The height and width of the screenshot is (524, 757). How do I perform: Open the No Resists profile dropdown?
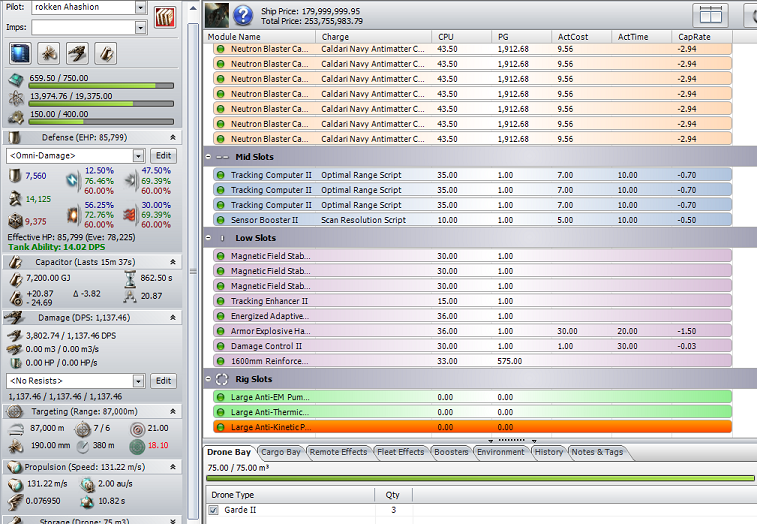tap(139, 381)
